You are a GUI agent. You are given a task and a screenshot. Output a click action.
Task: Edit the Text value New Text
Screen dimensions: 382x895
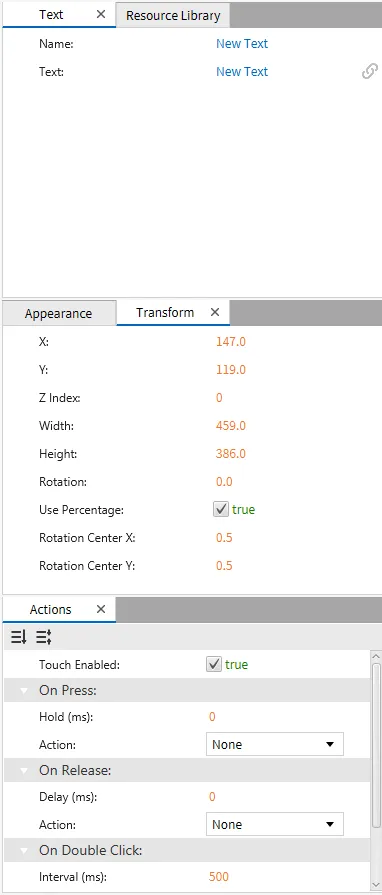click(242, 71)
